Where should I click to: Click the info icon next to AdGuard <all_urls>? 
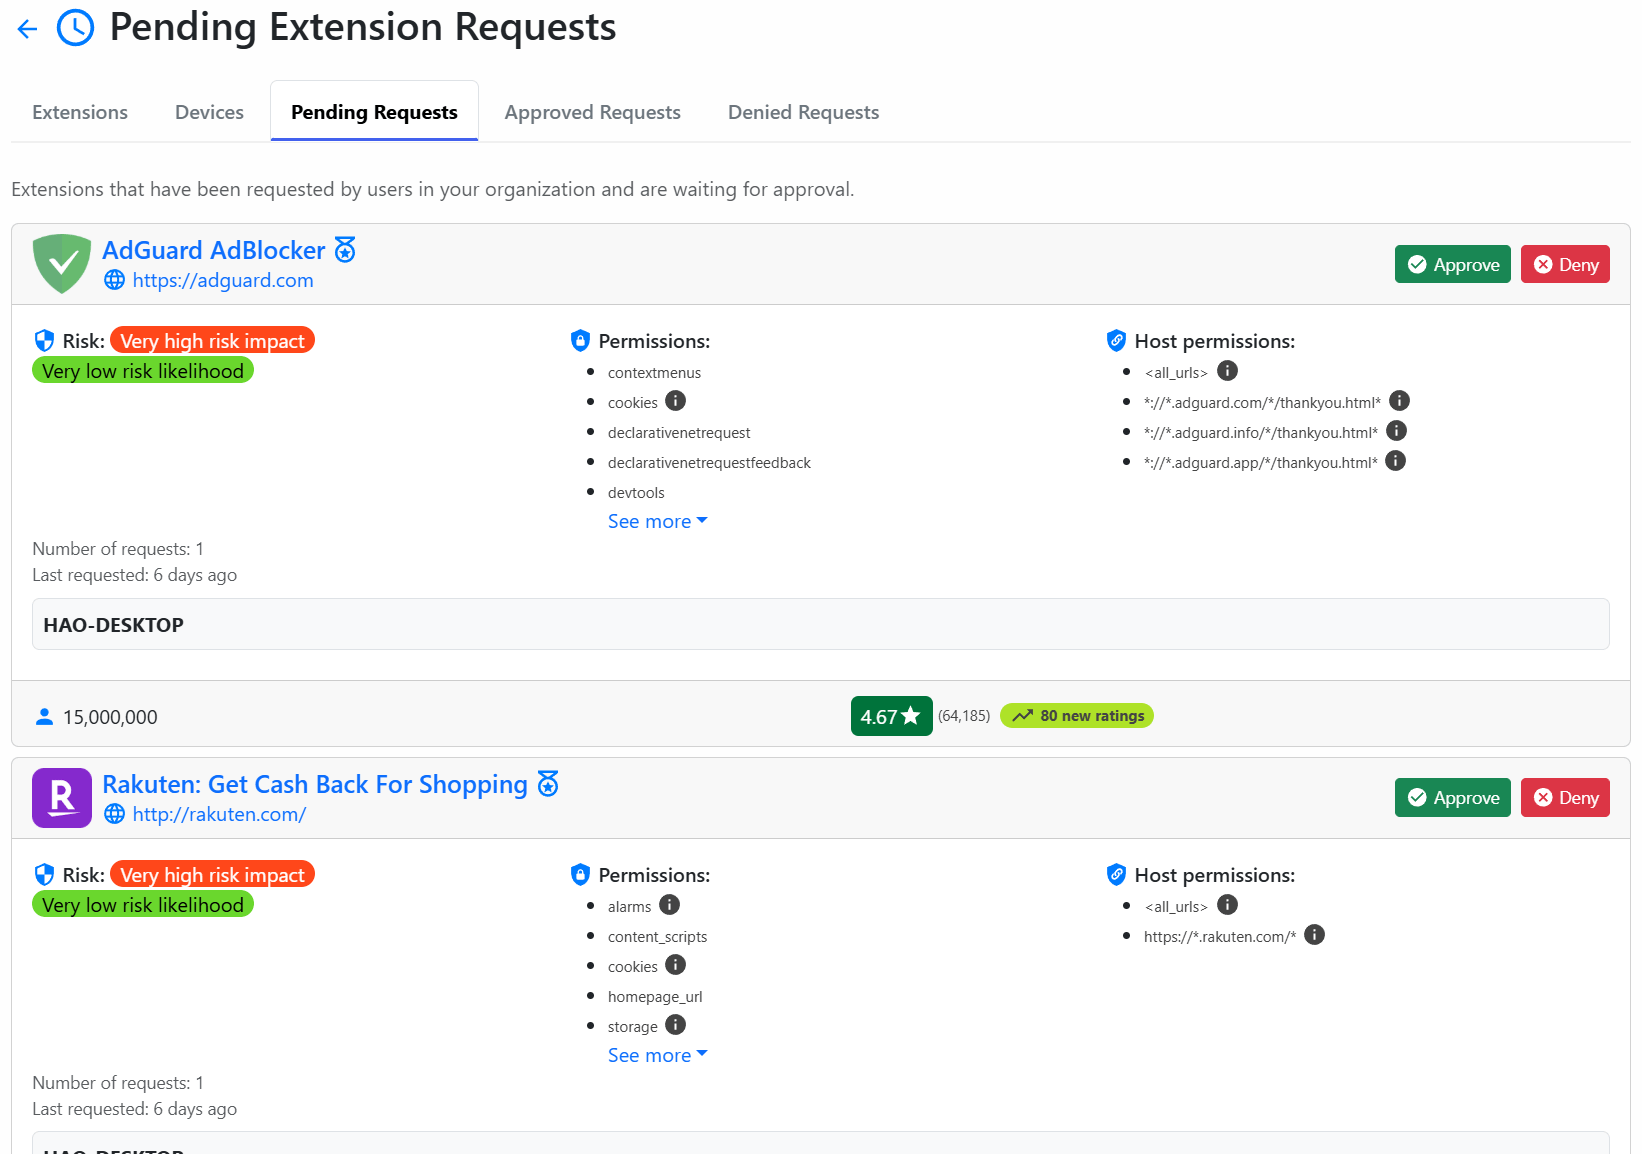tap(1228, 371)
